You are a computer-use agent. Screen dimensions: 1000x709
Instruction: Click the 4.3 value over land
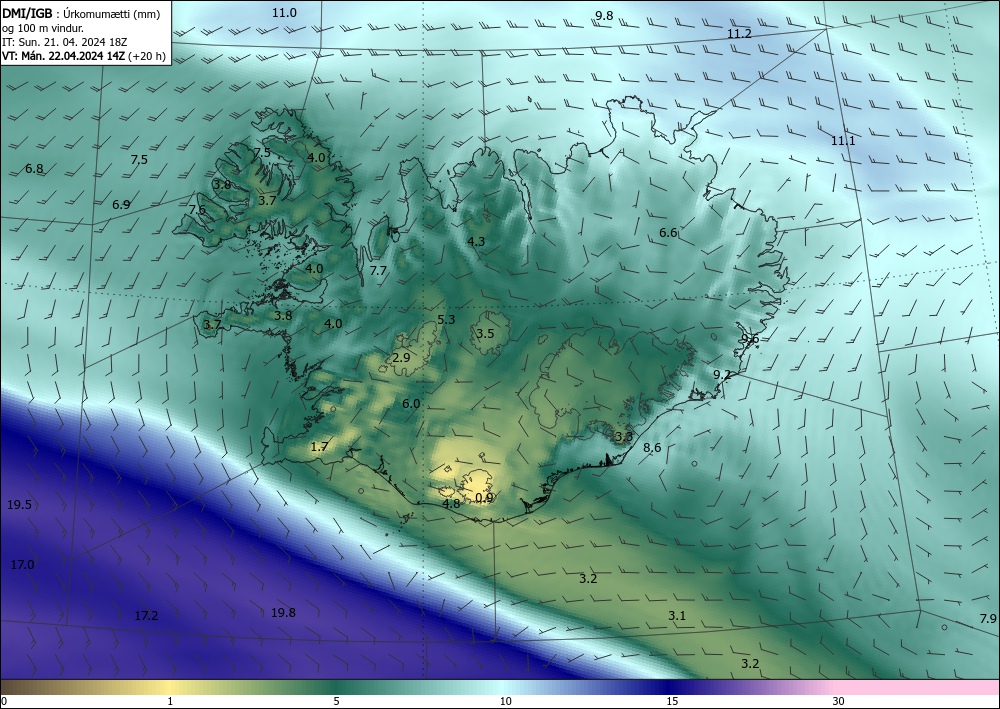coord(476,241)
